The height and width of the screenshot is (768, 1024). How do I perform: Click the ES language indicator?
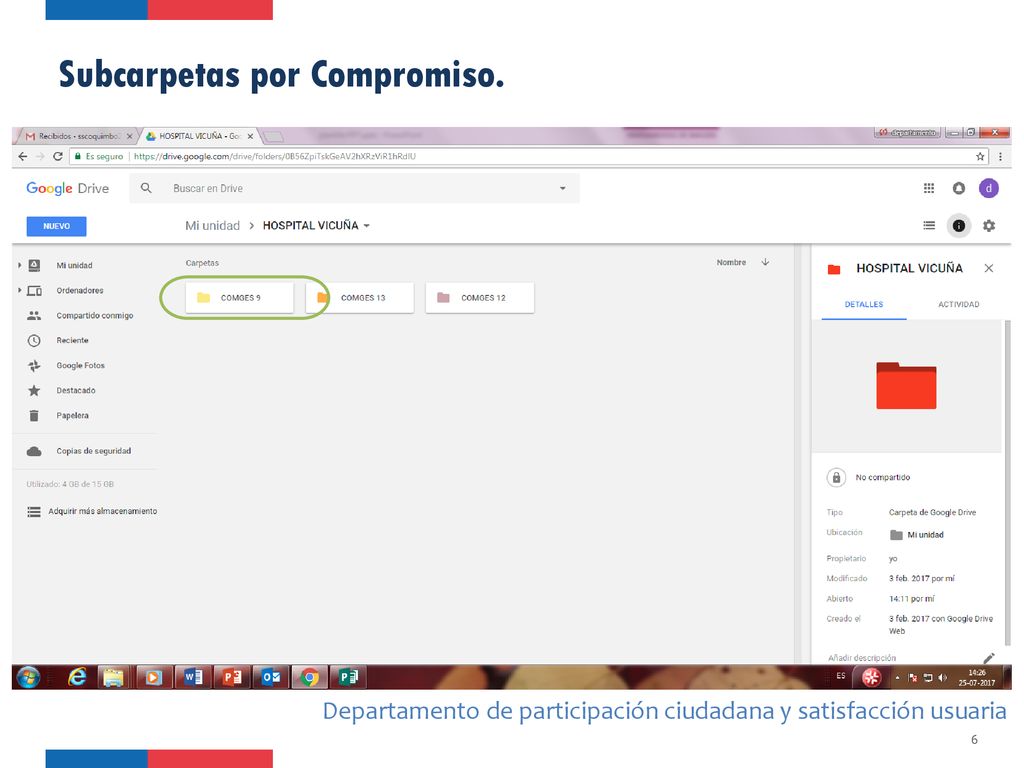[x=840, y=676]
